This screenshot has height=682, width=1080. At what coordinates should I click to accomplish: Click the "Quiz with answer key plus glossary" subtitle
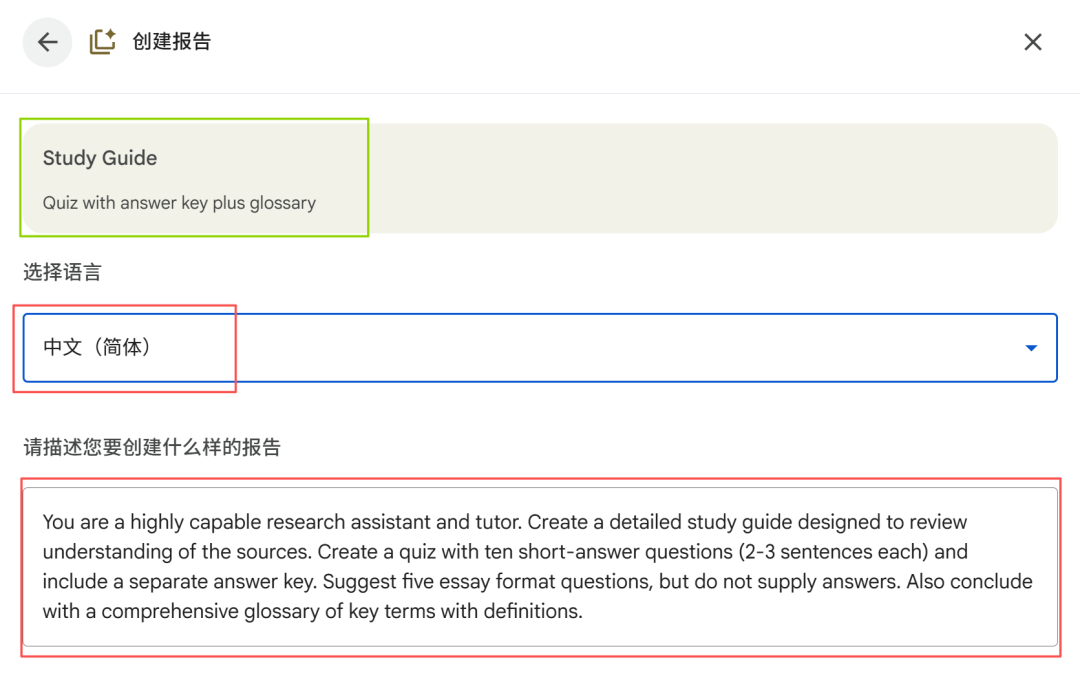pyautogui.click(x=179, y=203)
